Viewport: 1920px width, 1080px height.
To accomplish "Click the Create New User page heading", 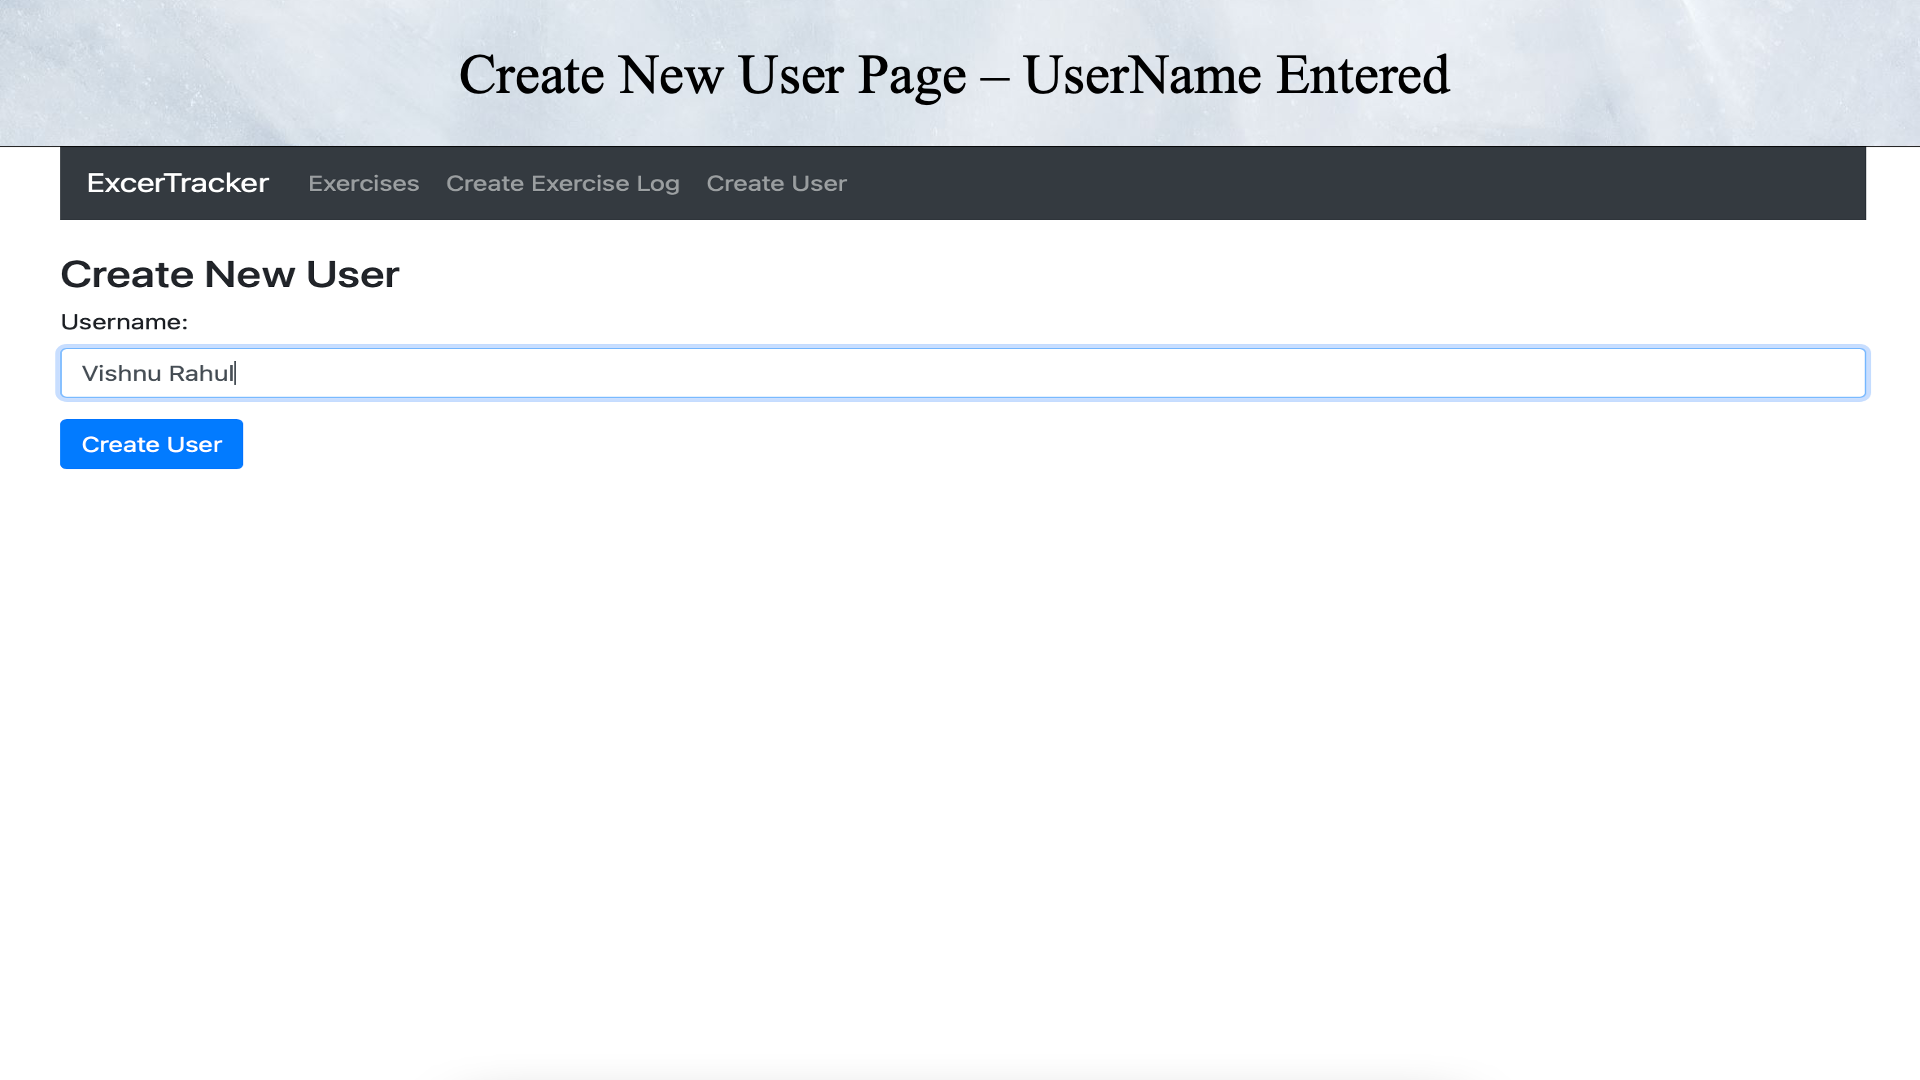I will [229, 274].
